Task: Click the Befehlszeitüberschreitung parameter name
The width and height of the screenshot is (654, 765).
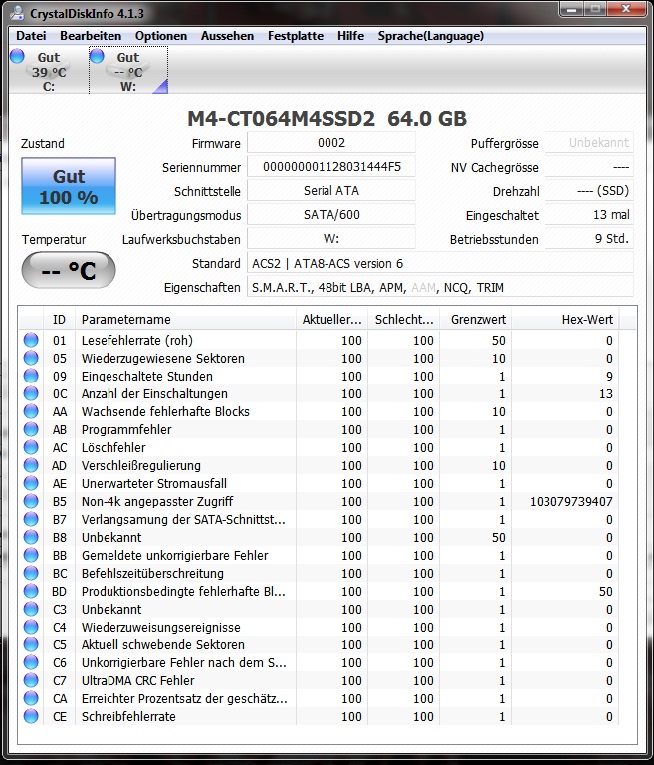Action: click(153, 574)
